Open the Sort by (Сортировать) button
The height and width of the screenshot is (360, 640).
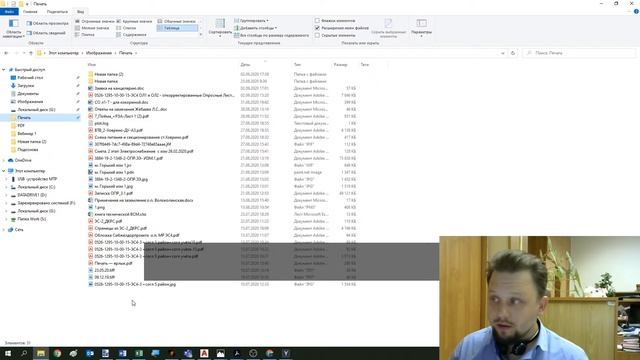pyautogui.click(x=220, y=28)
